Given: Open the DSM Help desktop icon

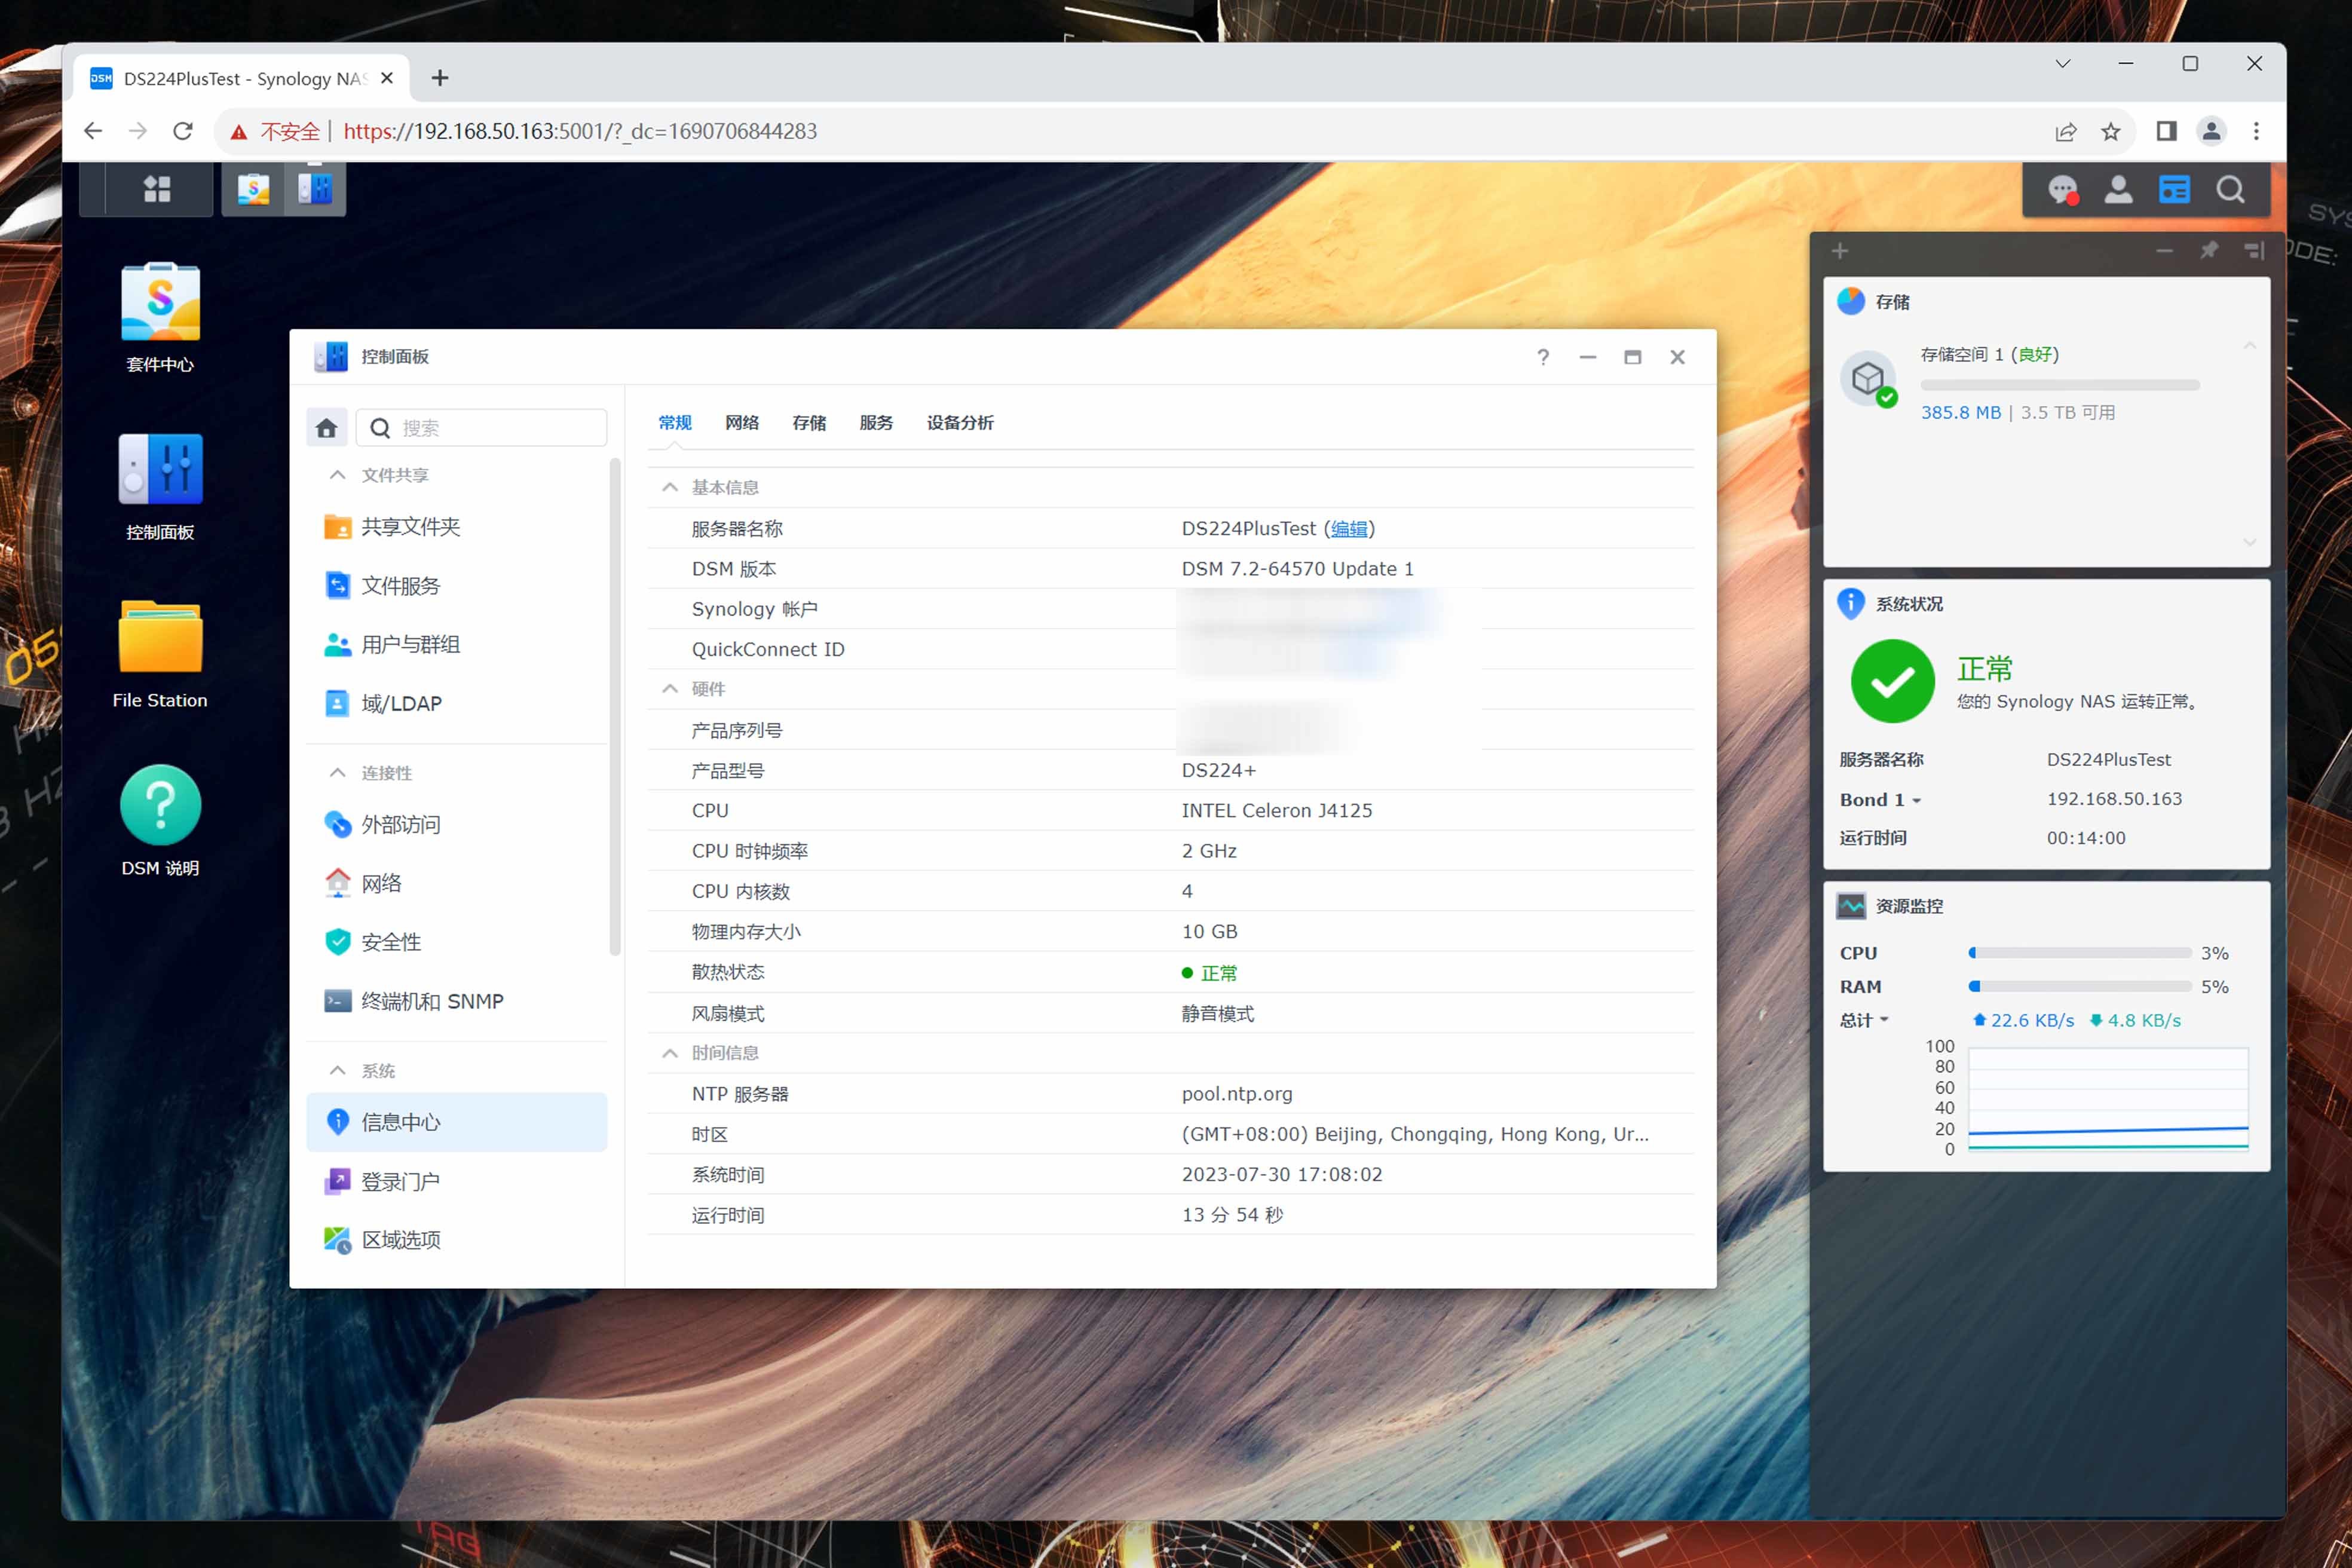Looking at the screenshot, I should [x=160, y=805].
